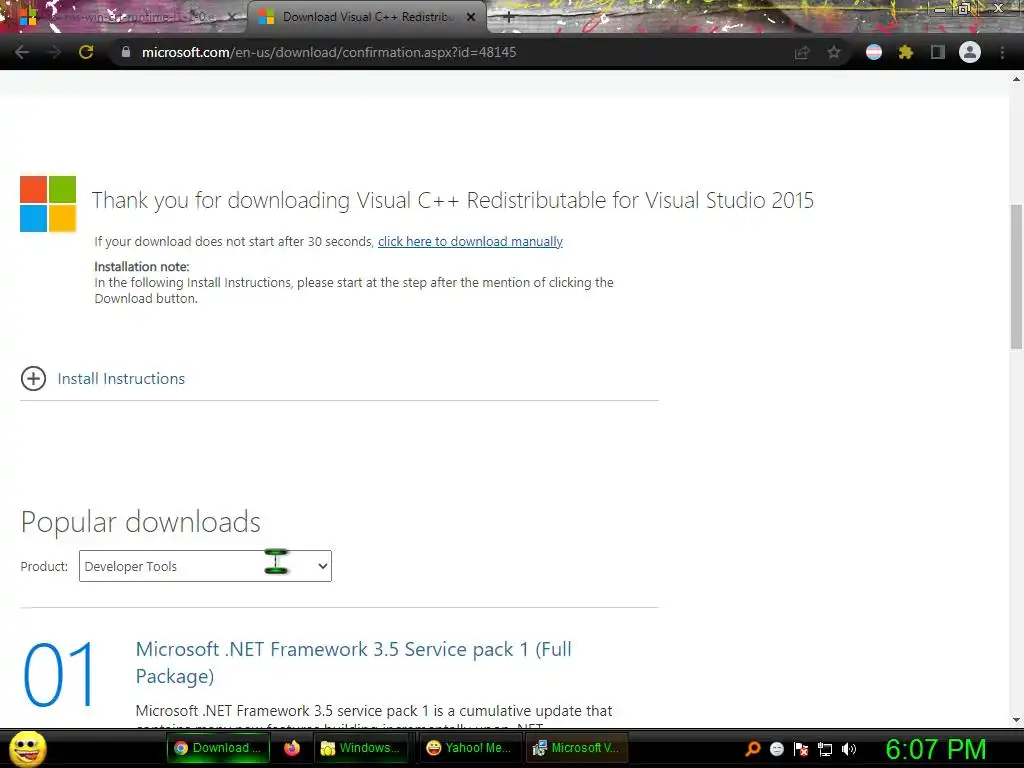The image size is (1024, 768).
Task: Open the smiley face Start button
Action: [x=27, y=748]
